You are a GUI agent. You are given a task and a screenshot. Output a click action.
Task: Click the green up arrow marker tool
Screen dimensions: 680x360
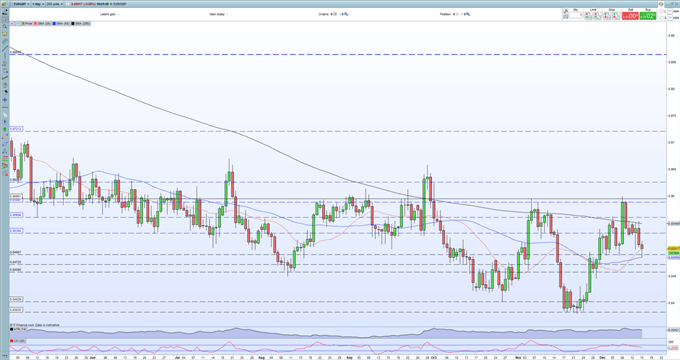click(5, 129)
